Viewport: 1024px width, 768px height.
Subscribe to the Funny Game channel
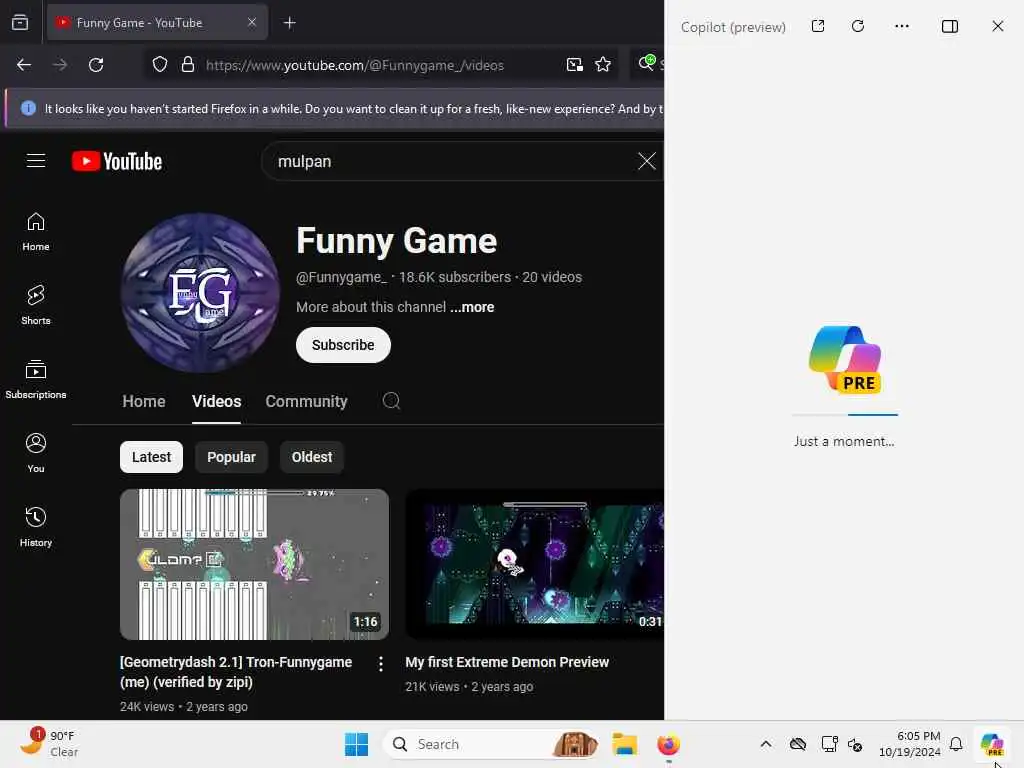pyautogui.click(x=343, y=345)
